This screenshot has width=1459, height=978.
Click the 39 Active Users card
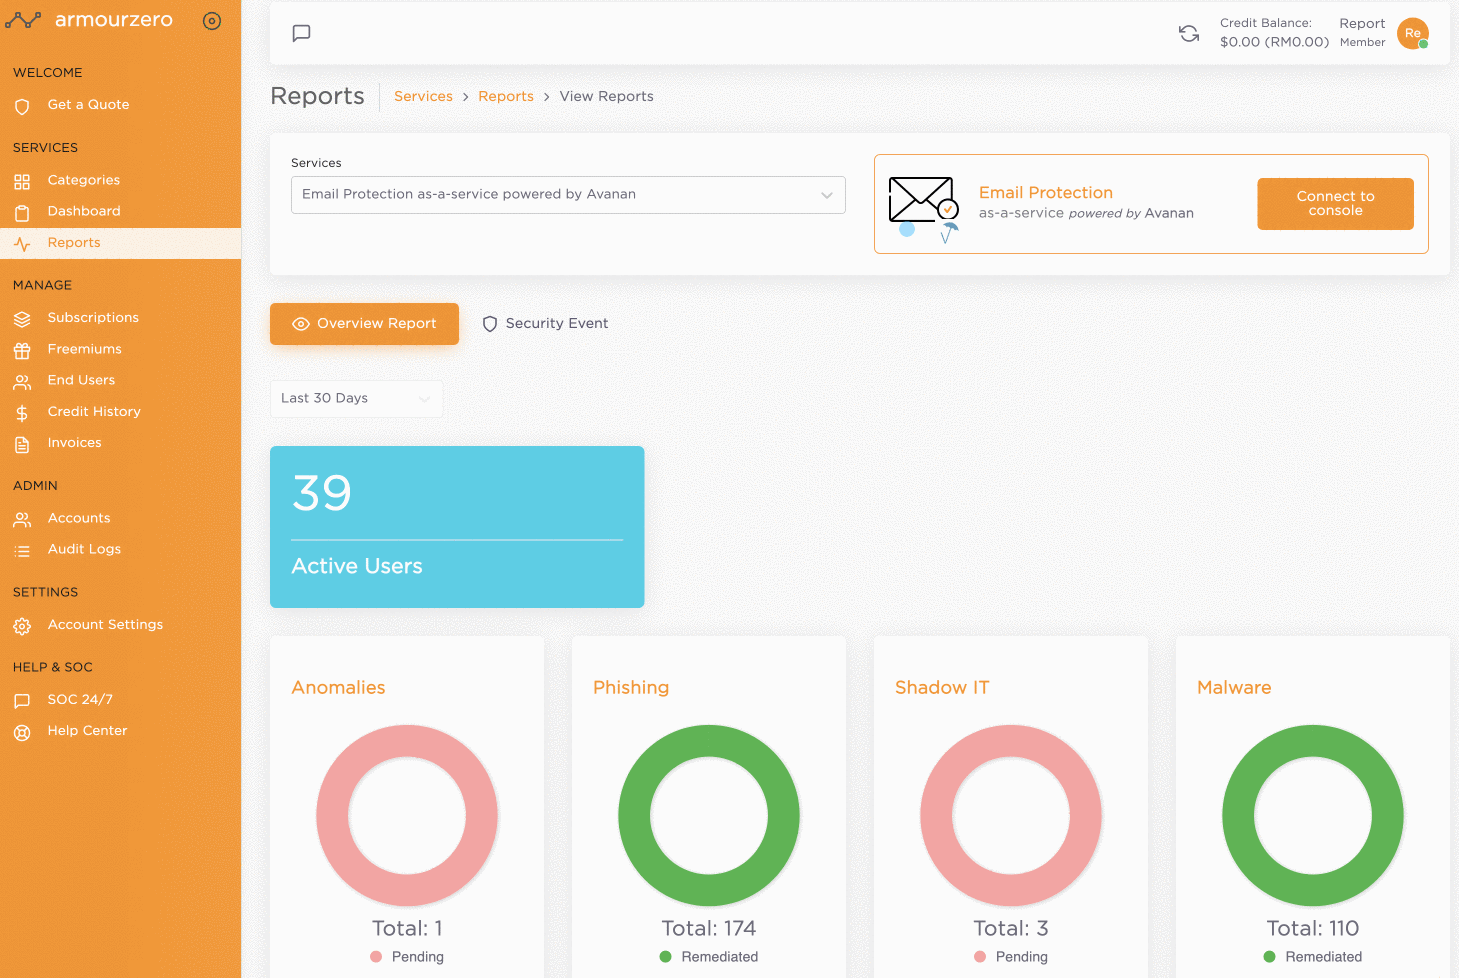[x=457, y=527]
